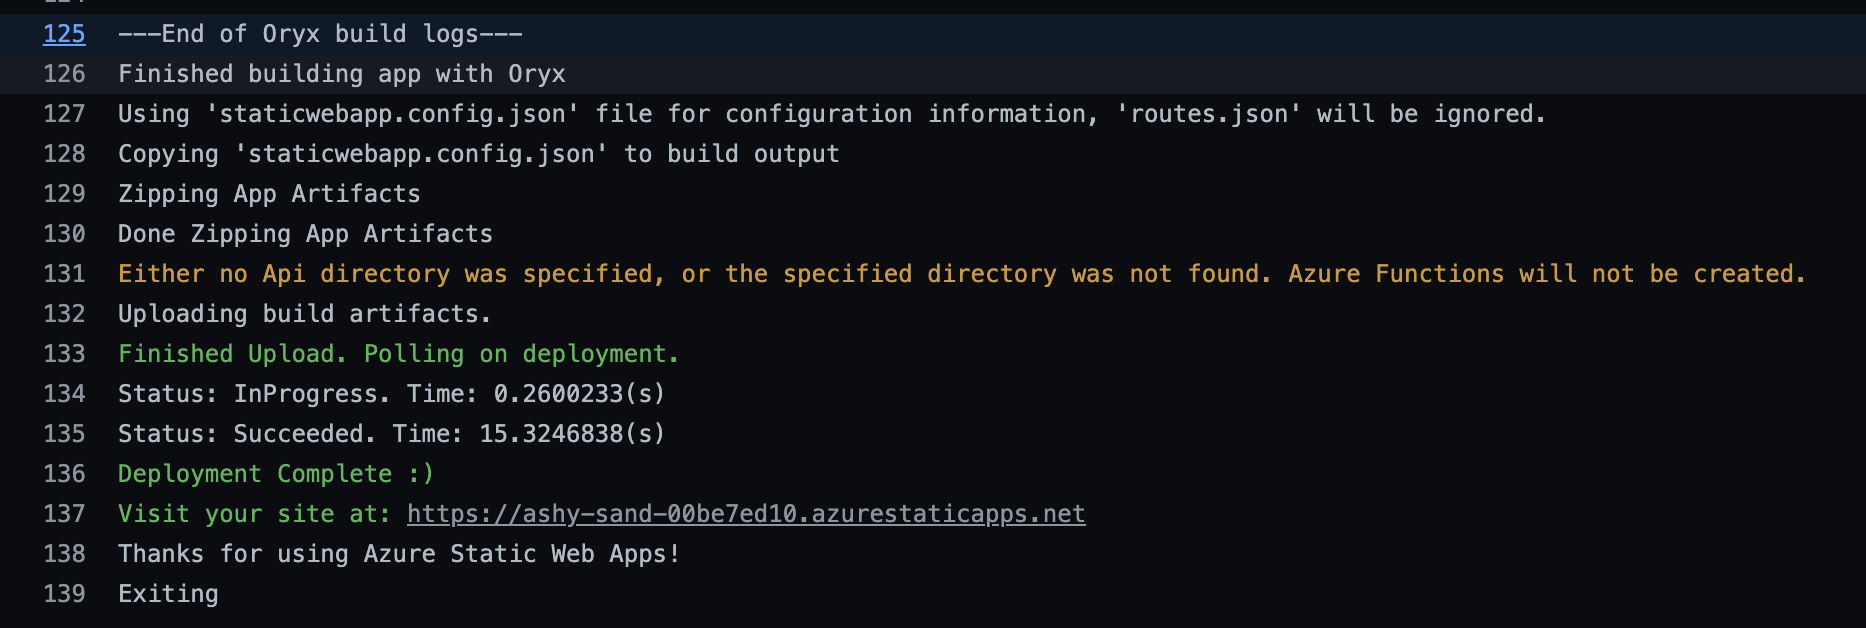
Task: Select line number 128
Action: click(x=64, y=154)
